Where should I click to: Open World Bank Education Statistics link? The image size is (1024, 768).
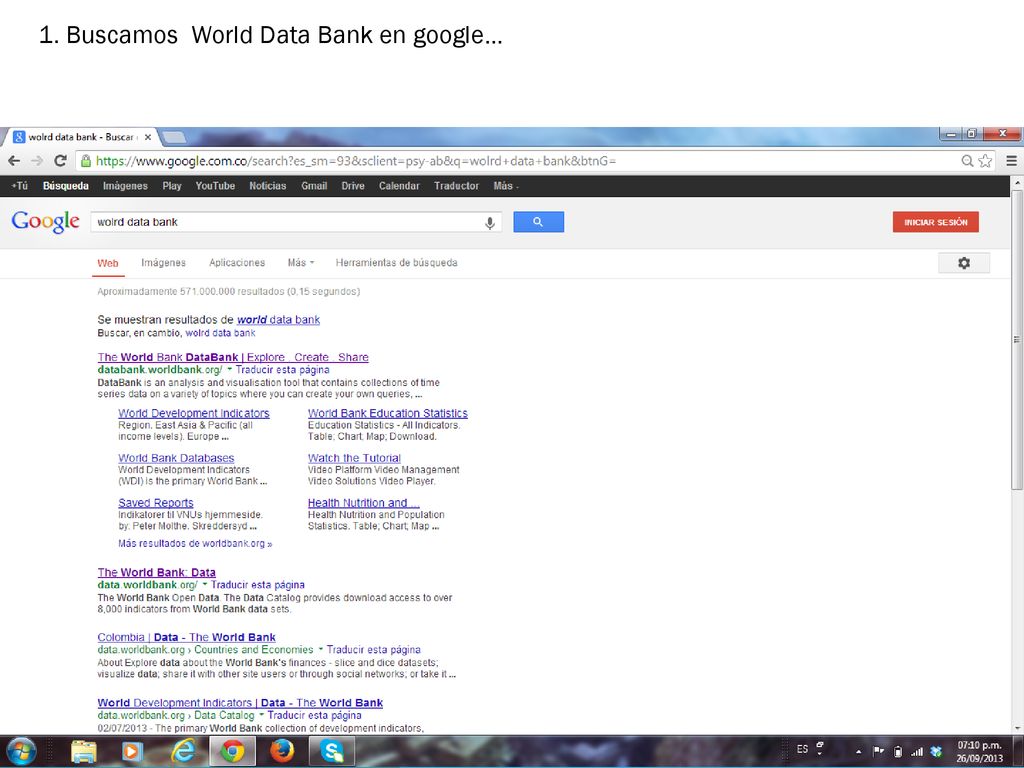pyautogui.click(x=388, y=413)
